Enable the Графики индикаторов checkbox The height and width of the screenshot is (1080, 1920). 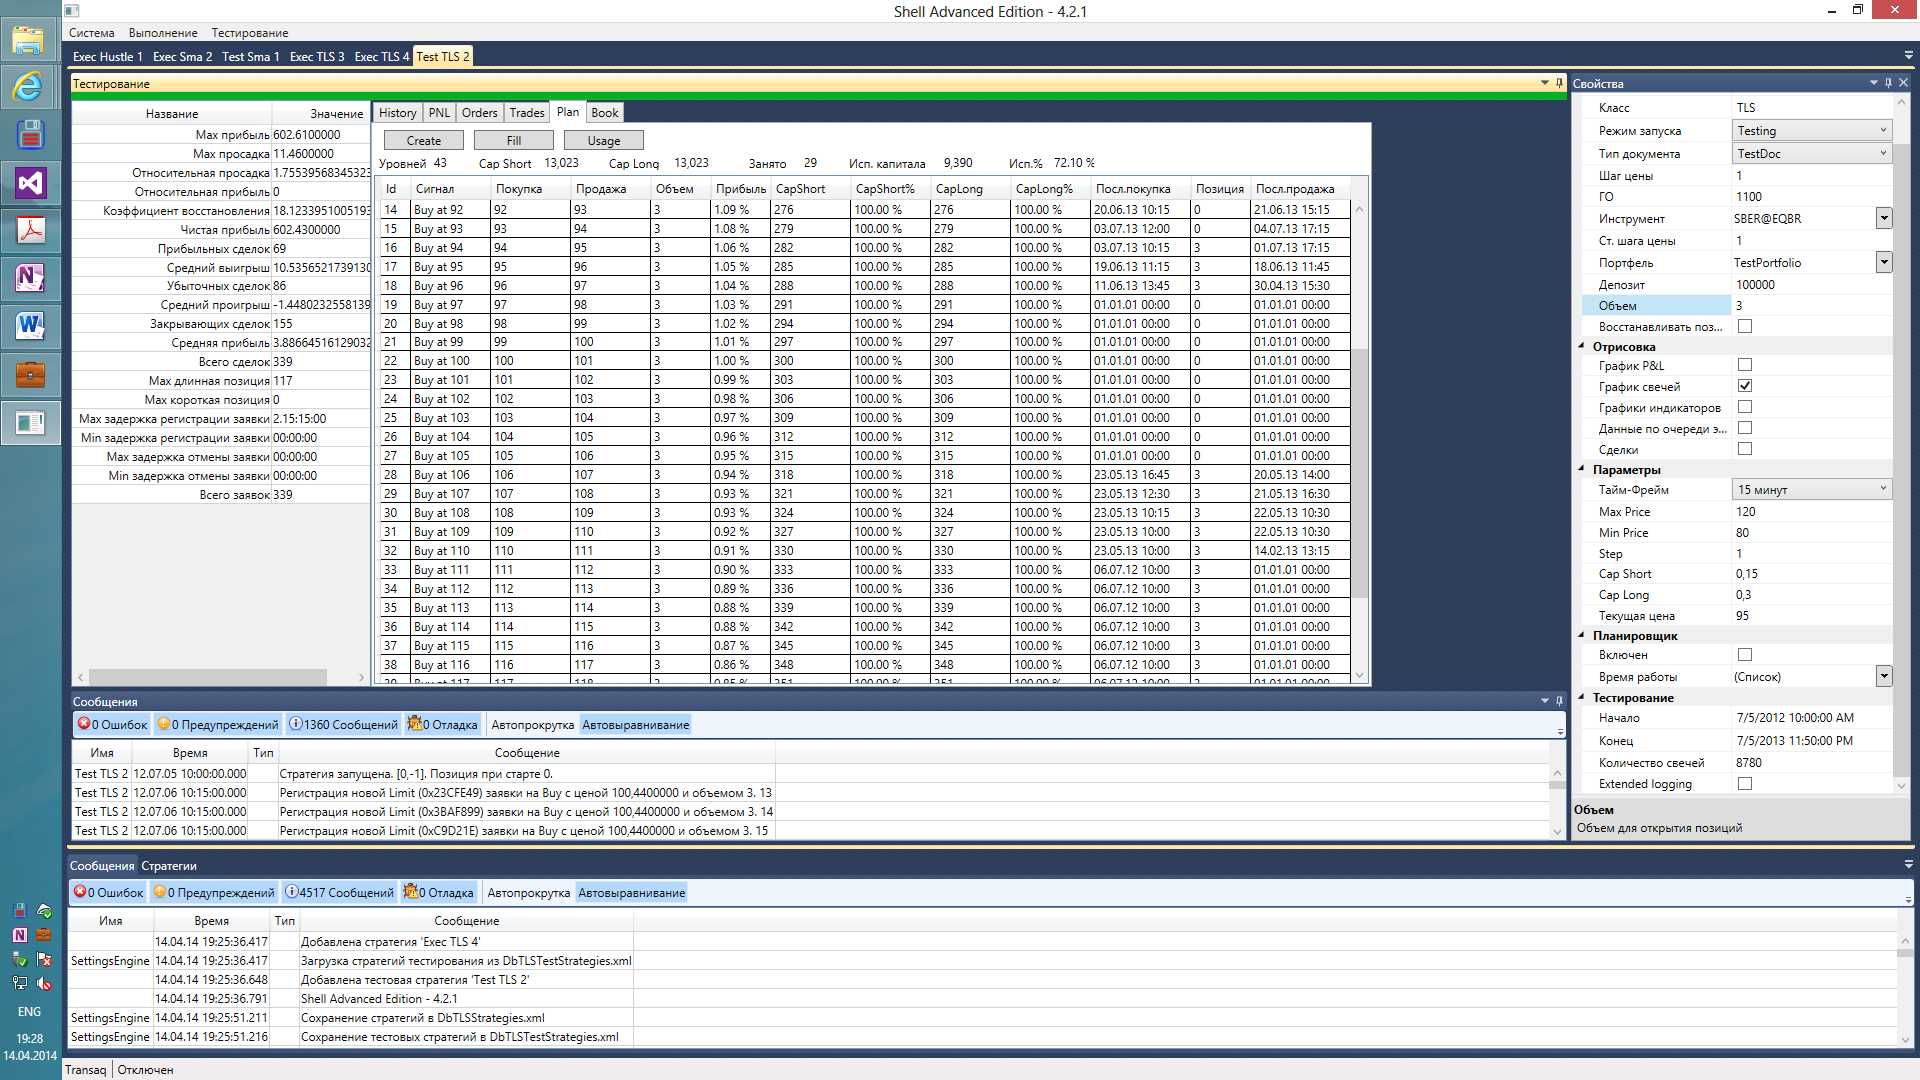(1745, 407)
